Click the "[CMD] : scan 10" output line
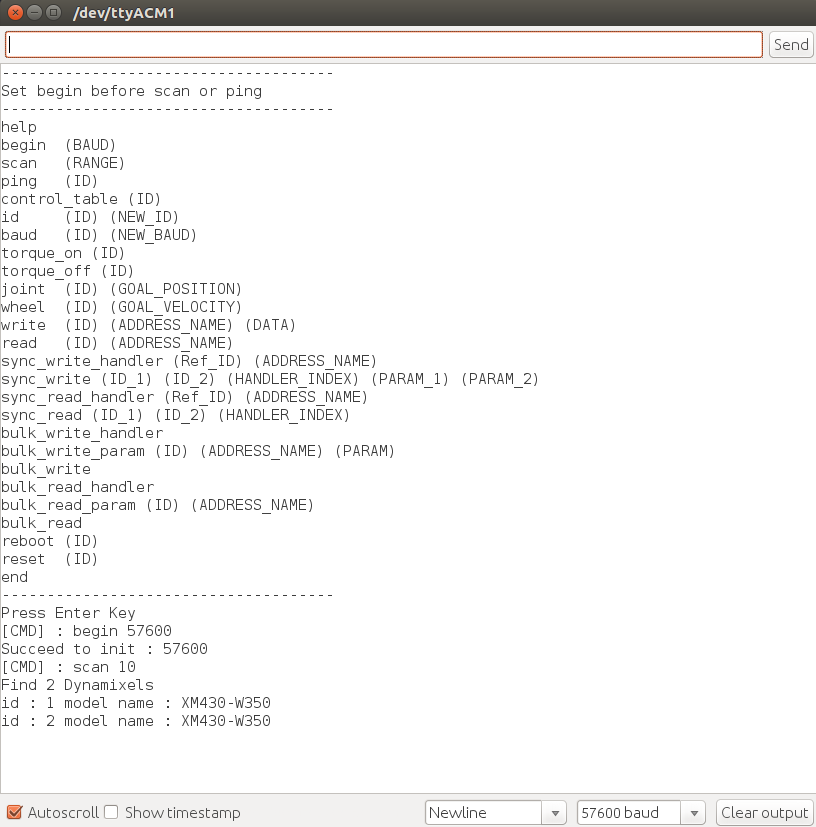The width and height of the screenshot is (816, 827). [x=68, y=667]
